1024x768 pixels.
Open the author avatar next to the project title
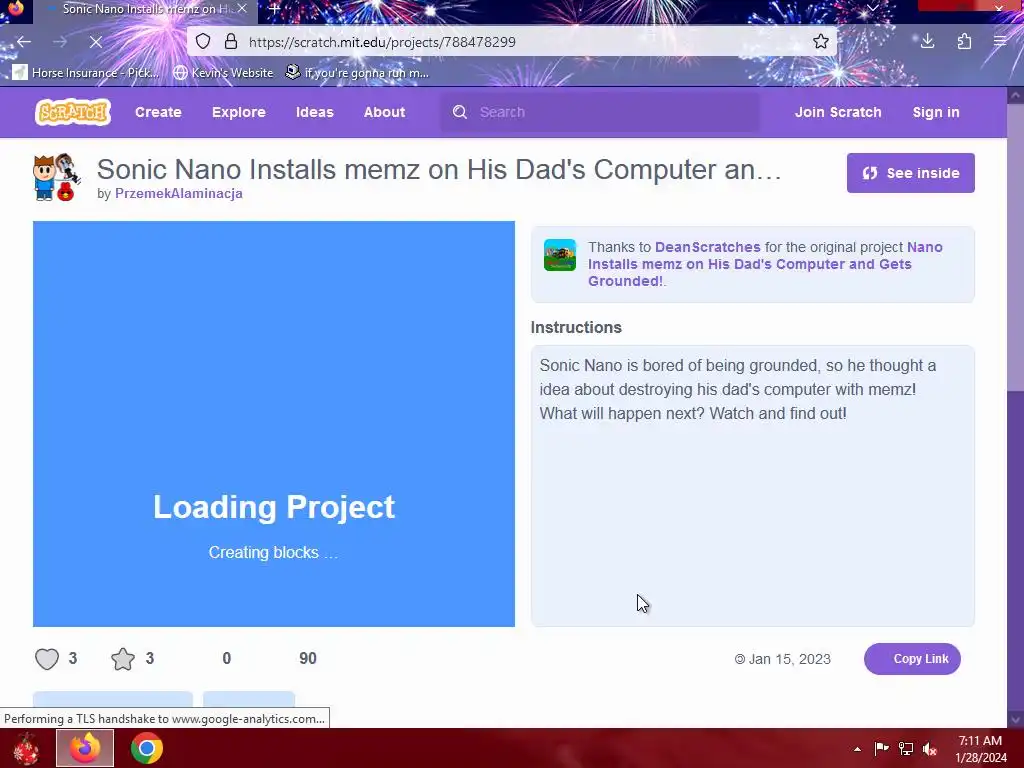pyautogui.click(x=57, y=177)
